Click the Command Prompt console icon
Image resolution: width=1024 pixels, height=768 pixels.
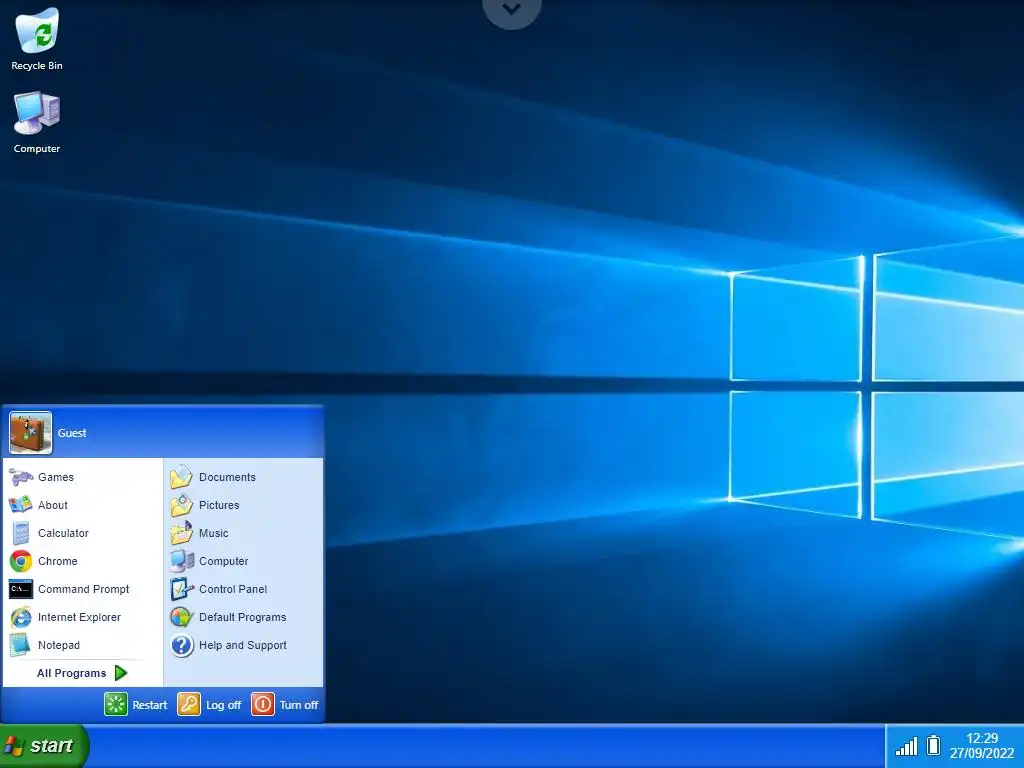20,589
